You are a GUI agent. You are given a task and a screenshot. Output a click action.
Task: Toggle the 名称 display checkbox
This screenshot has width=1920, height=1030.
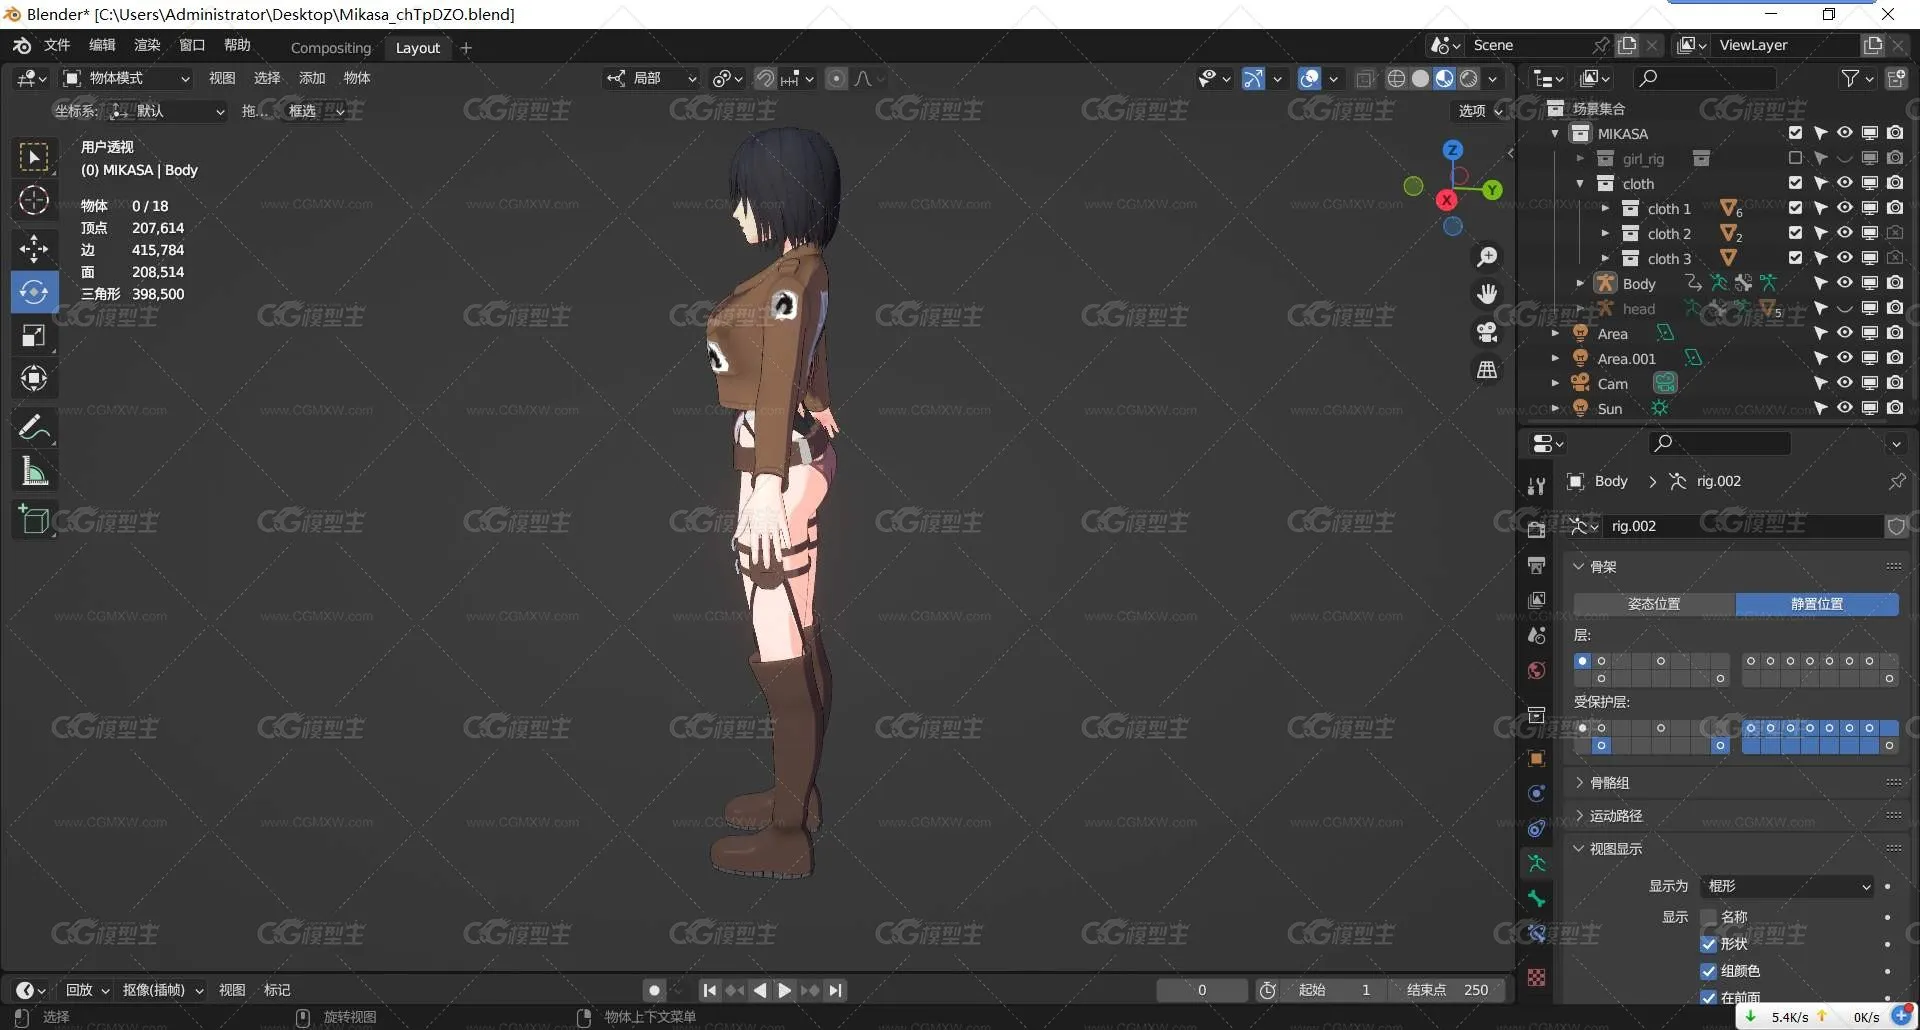coord(1708,917)
